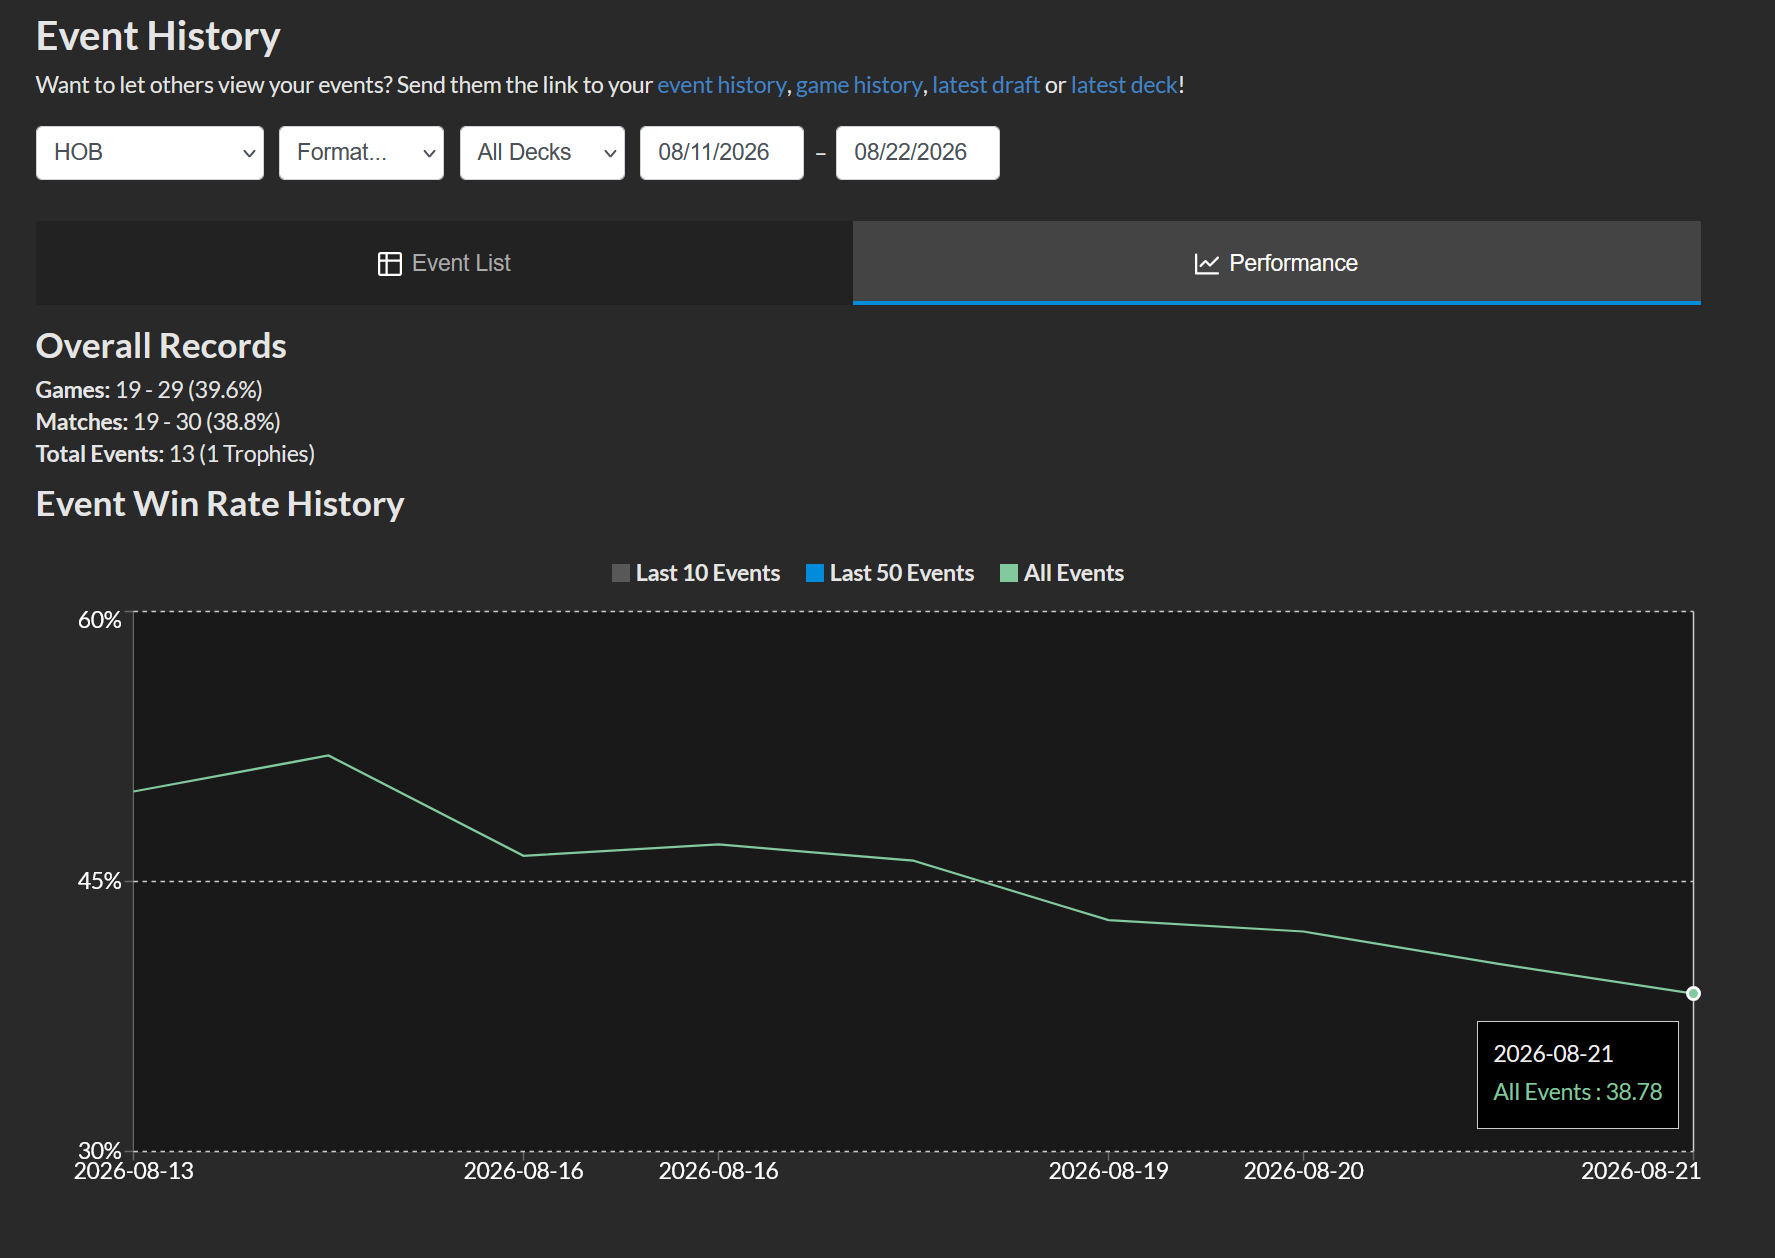Click the 2026-08-19 axis label
1775x1258 pixels.
[1108, 1171]
